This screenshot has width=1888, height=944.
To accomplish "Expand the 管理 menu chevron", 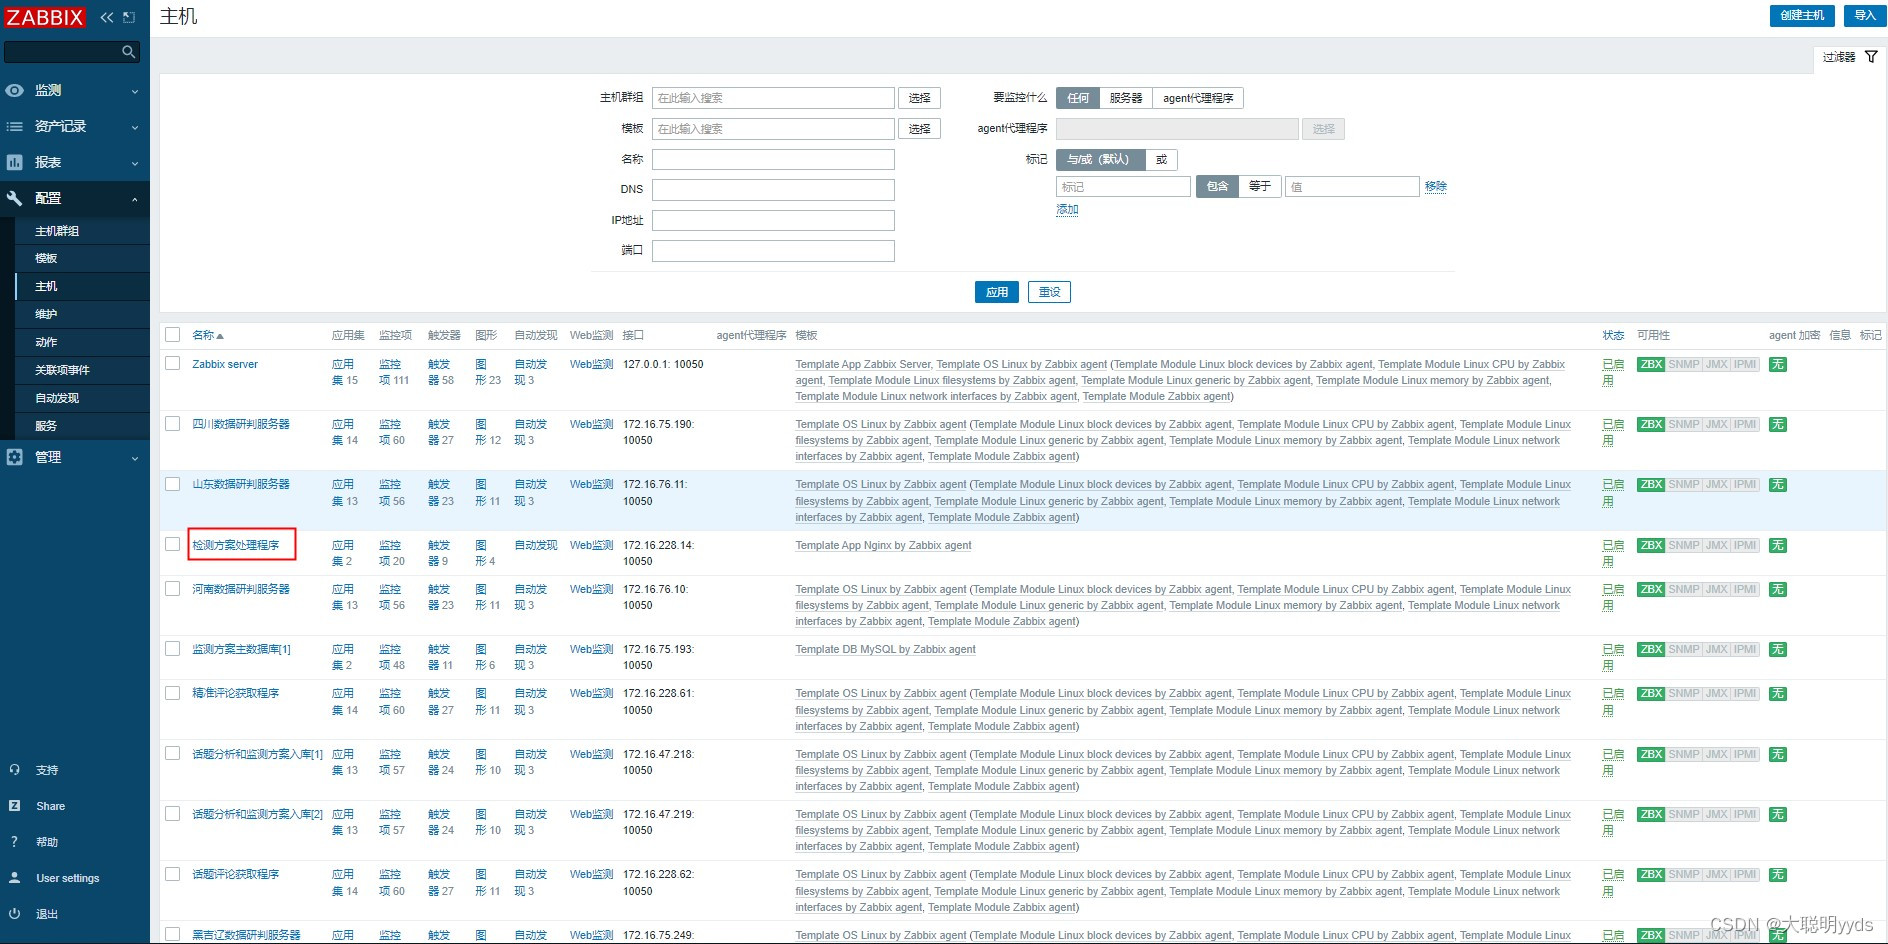I will (x=135, y=458).
